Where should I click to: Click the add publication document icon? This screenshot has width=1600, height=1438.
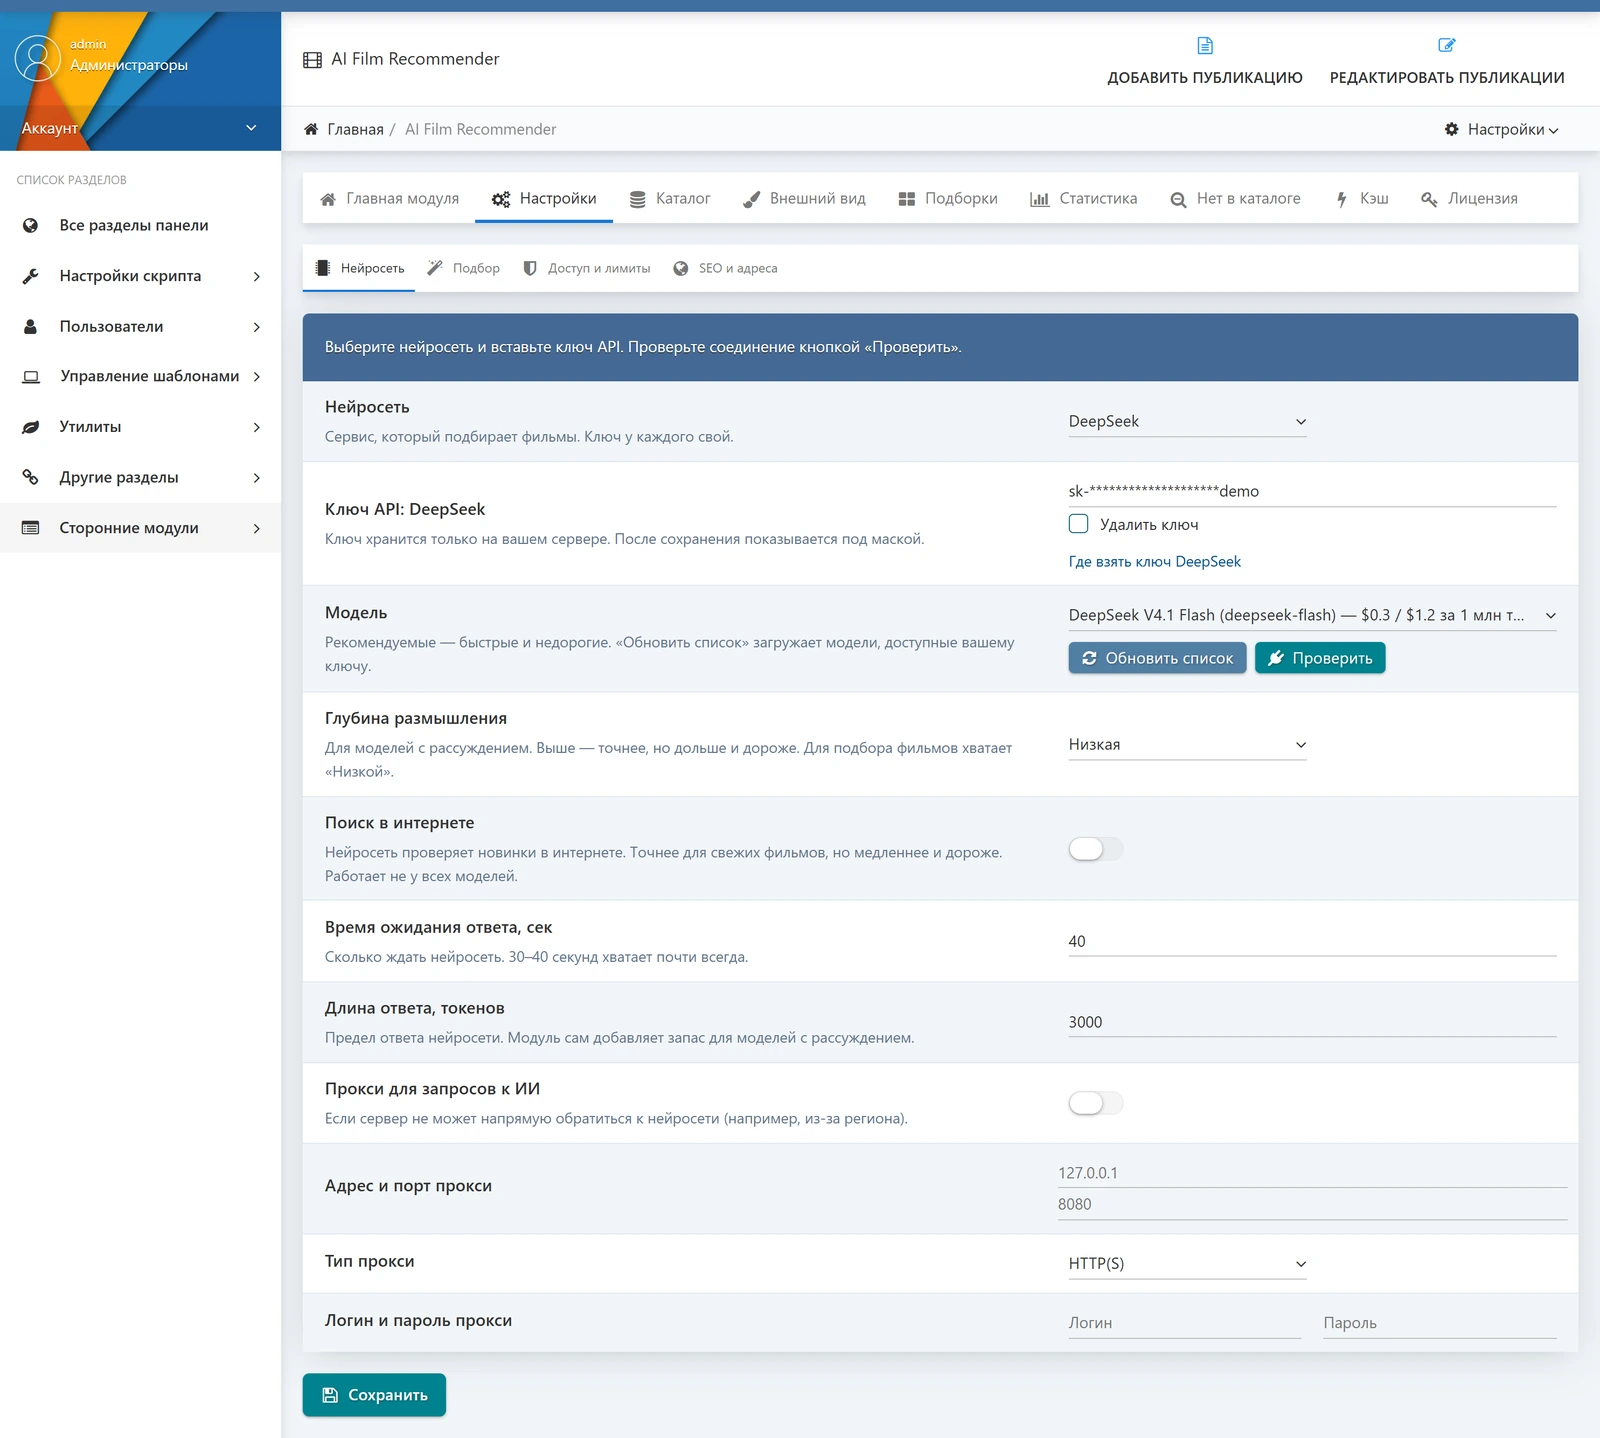point(1205,45)
